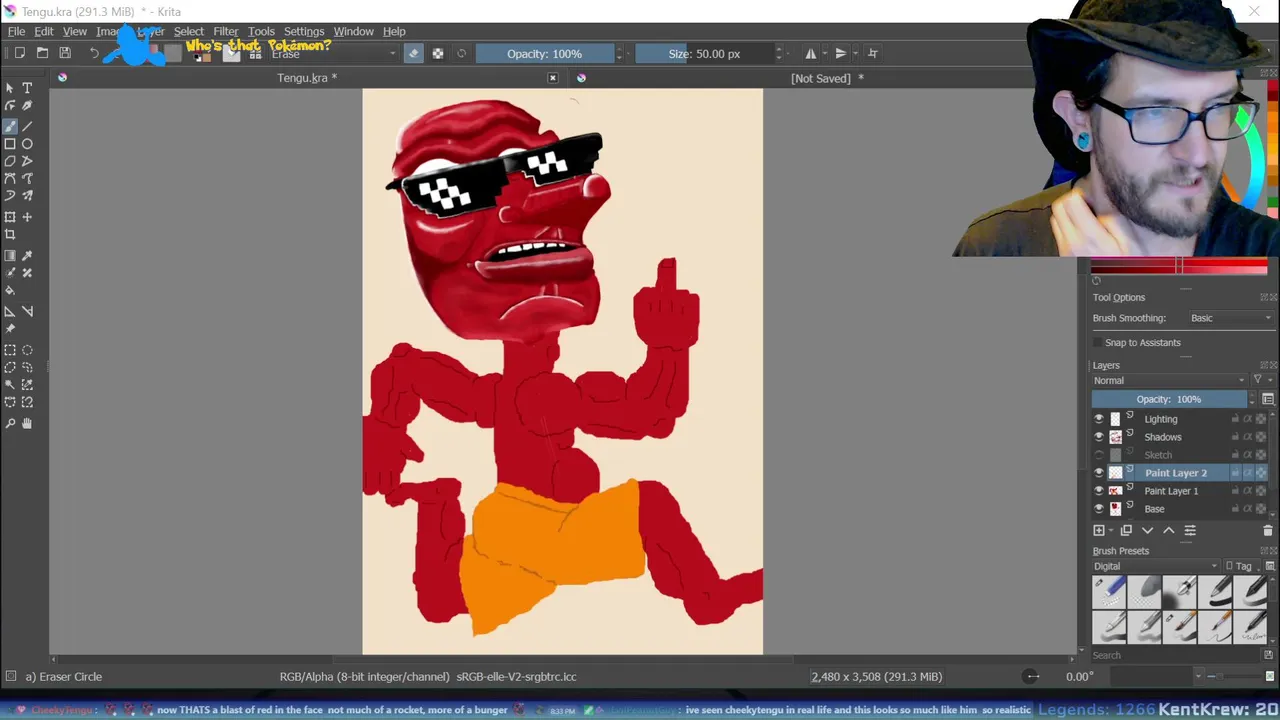
Task: Adjust layer Opacity slider in Layers
Action: tap(1168, 399)
